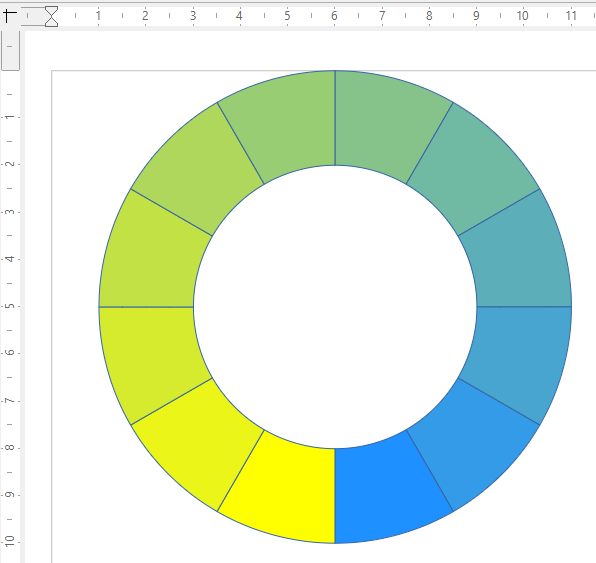596x563 pixels.
Task: Click the tab stop type selector icon
Action: (10, 16)
